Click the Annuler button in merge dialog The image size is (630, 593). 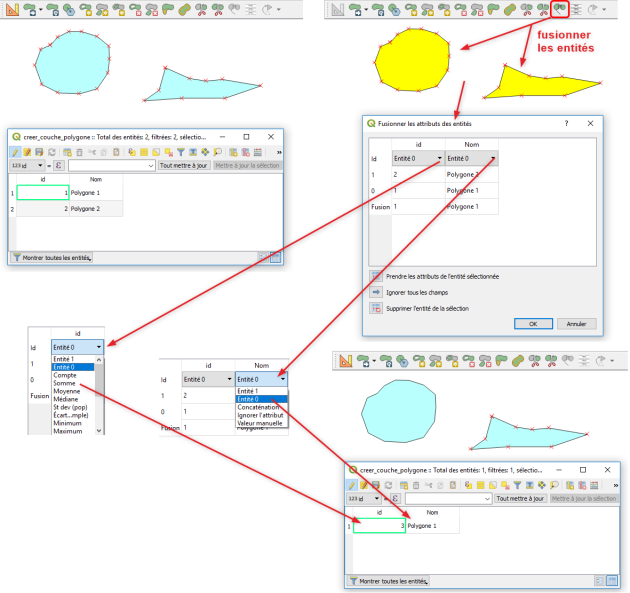tap(576, 324)
